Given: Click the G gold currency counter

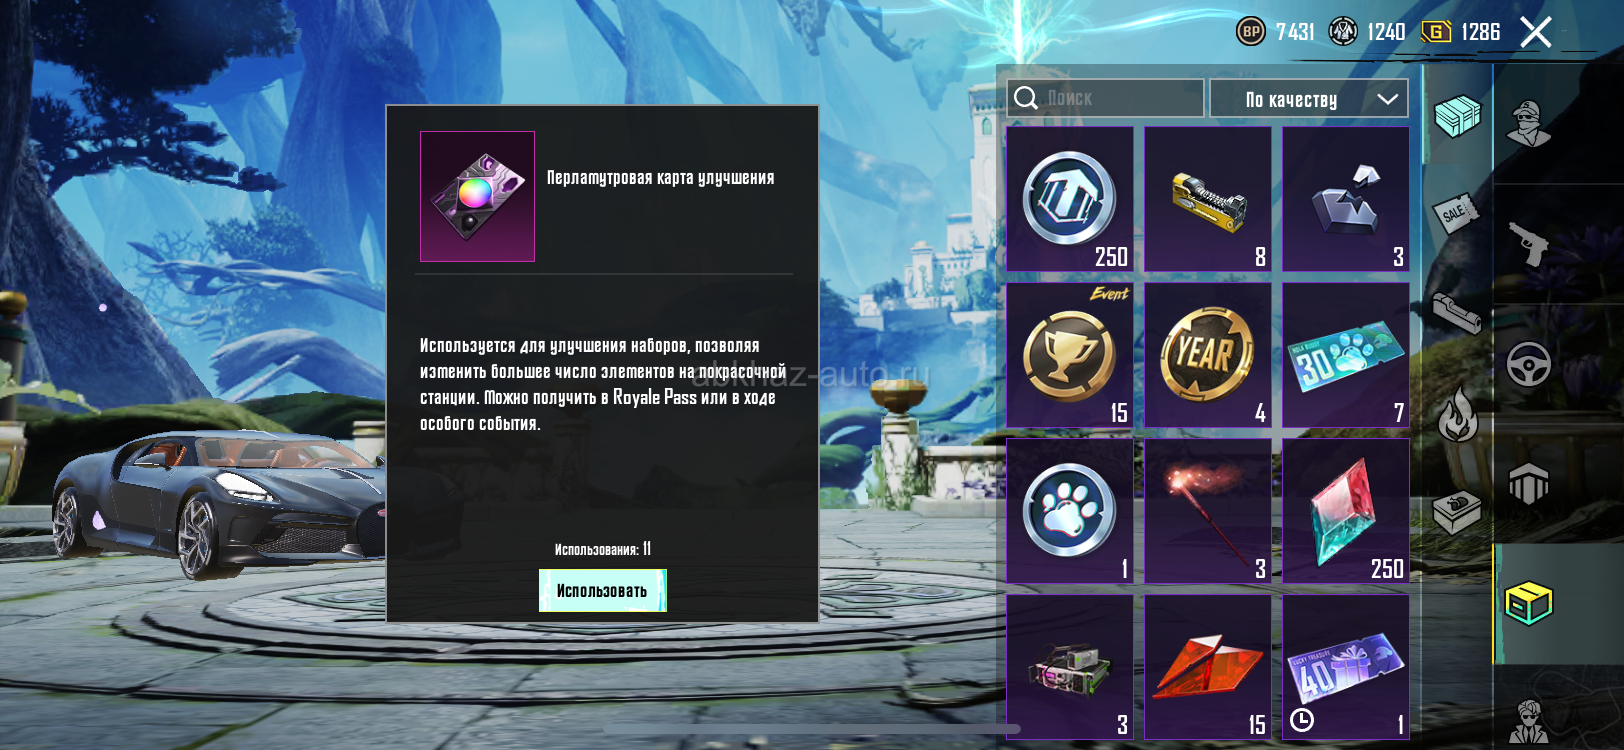Looking at the screenshot, I should (x=1461, y=32).
